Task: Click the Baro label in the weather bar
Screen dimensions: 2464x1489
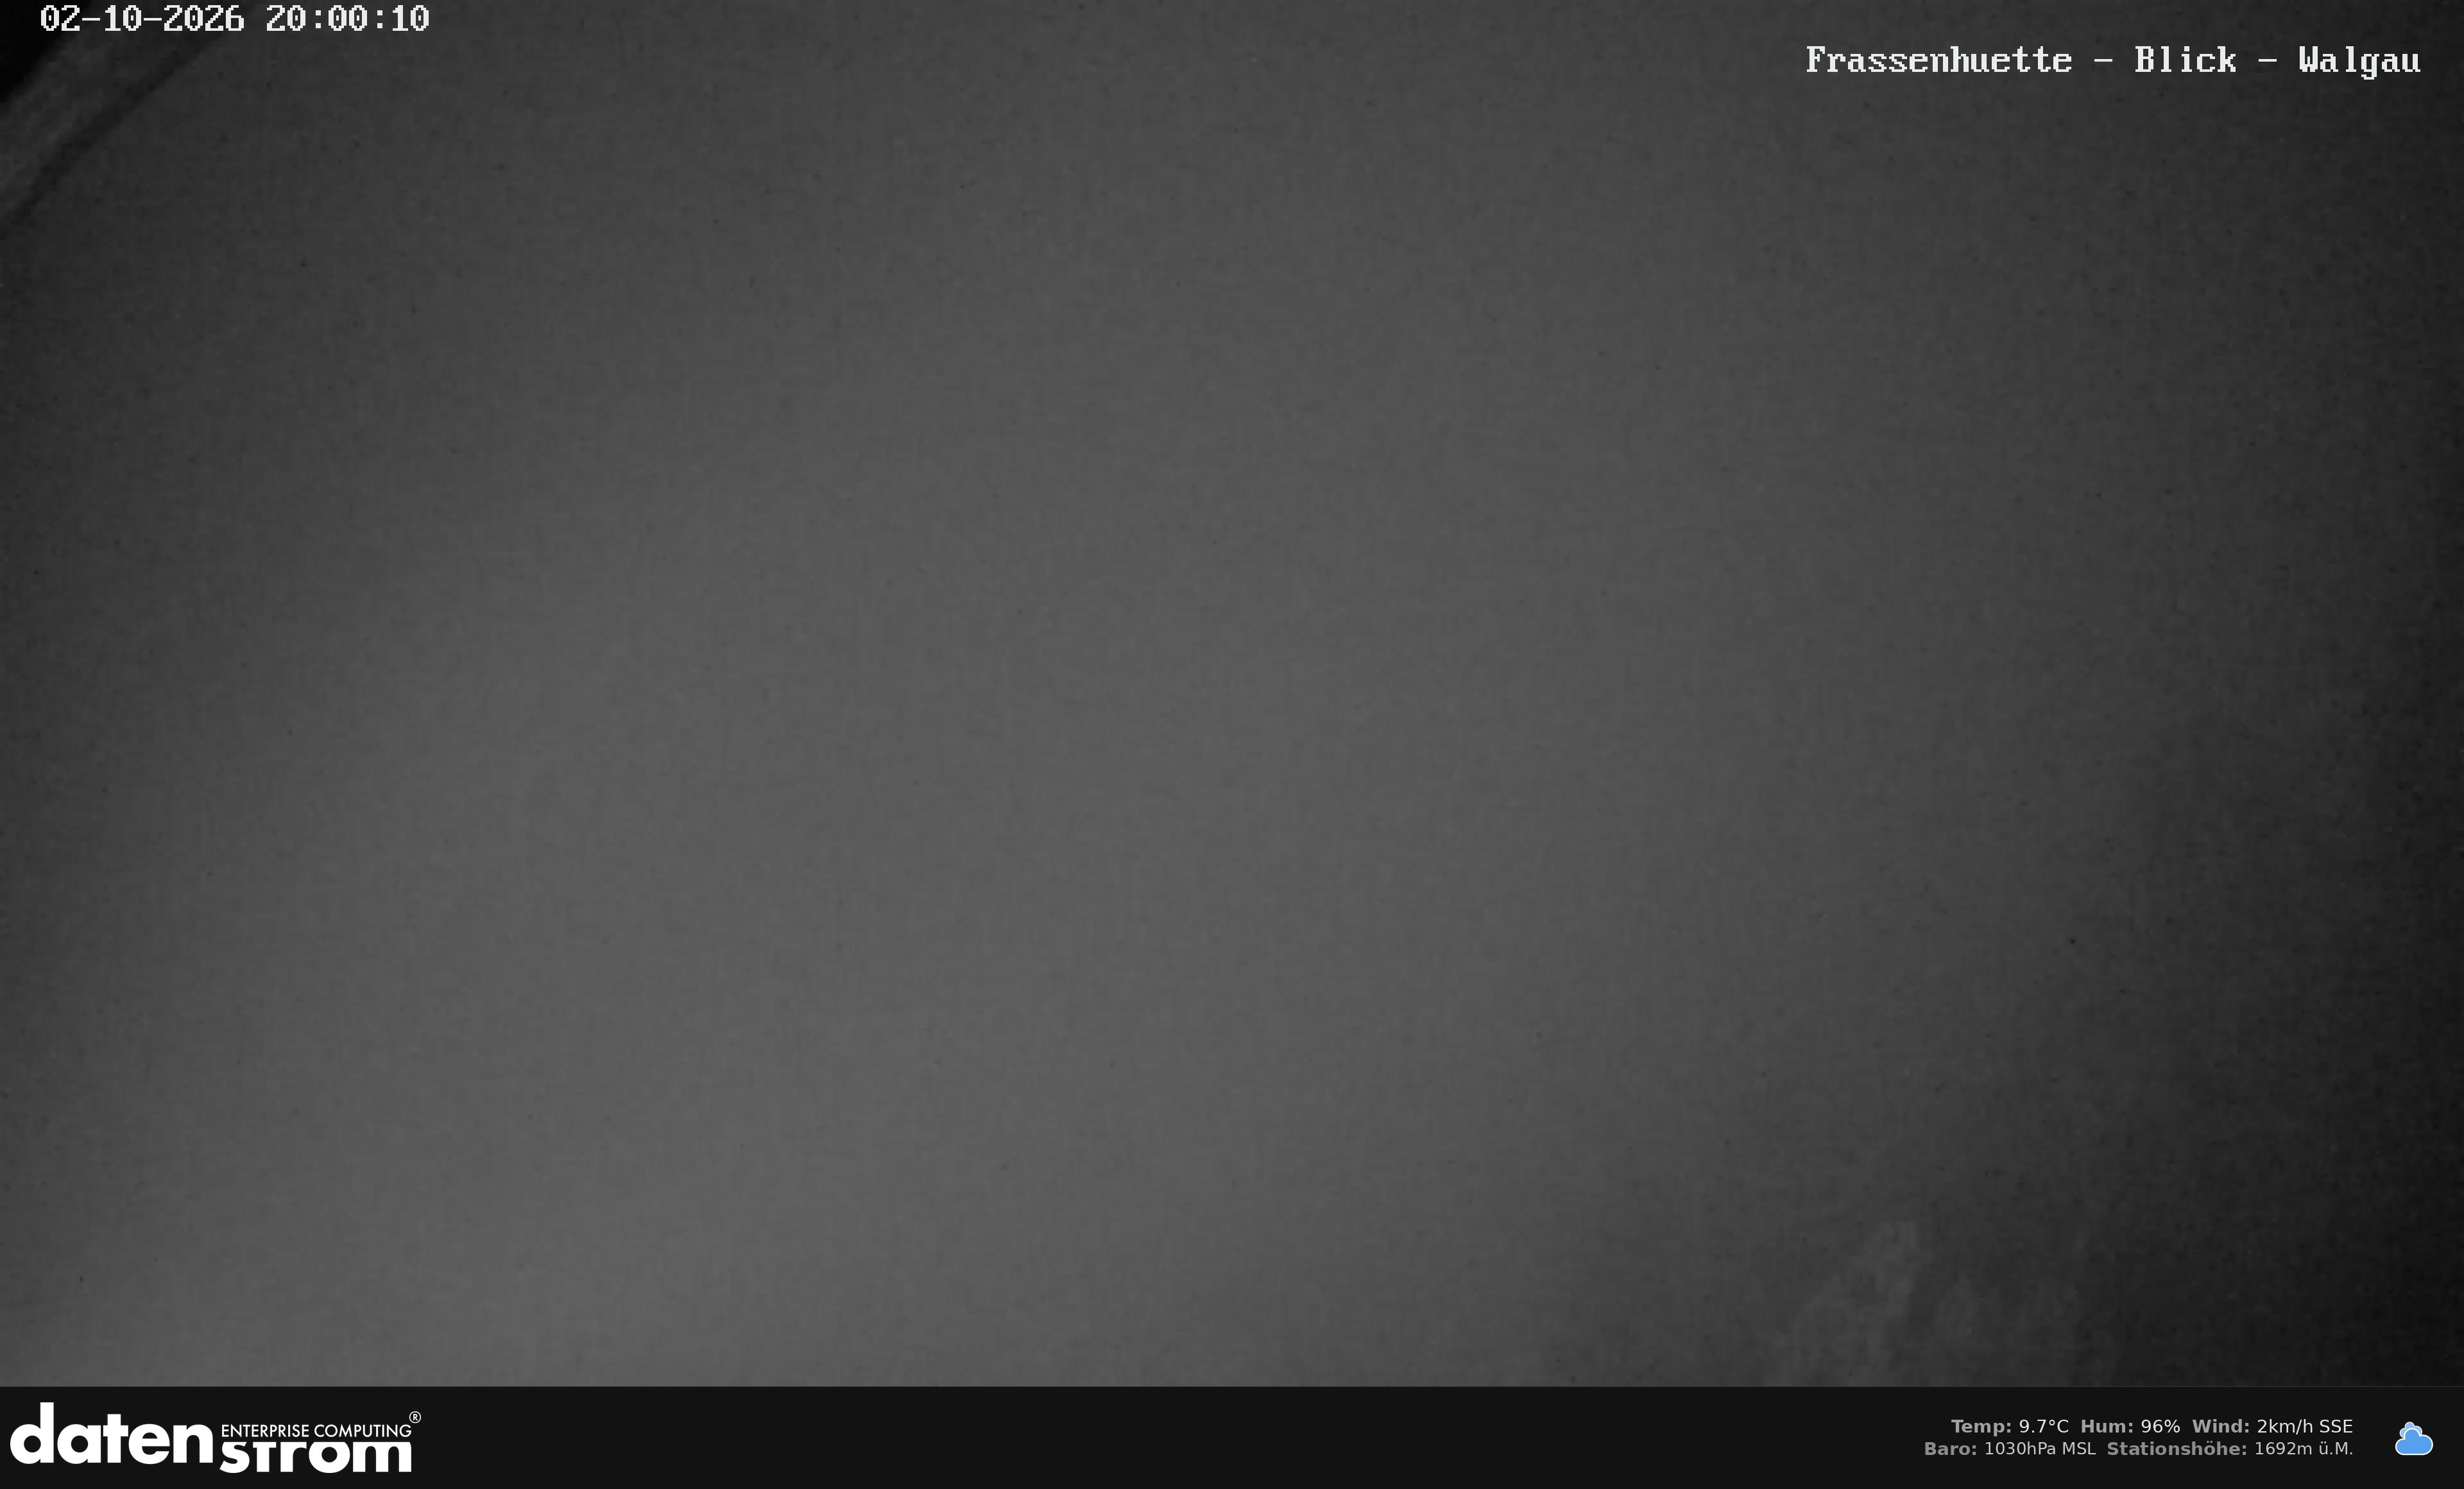Action: [1950, 1448]
